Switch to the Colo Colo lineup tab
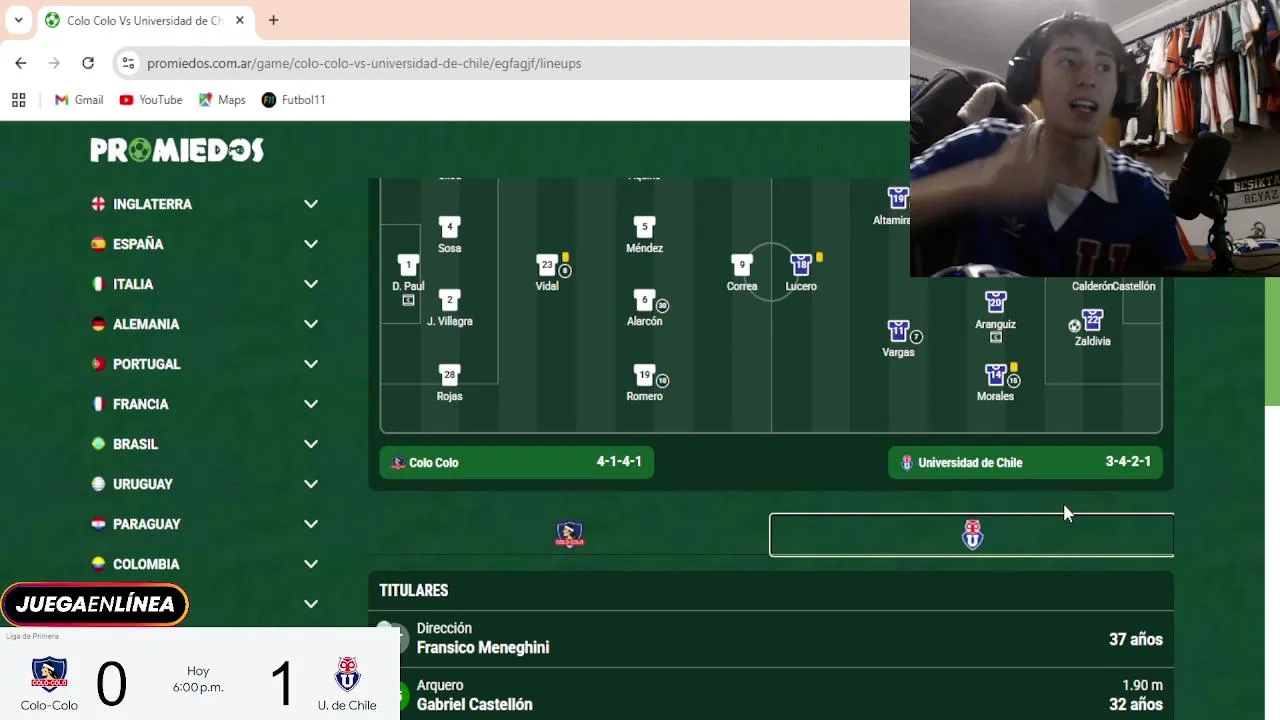 tap(569, 535)
